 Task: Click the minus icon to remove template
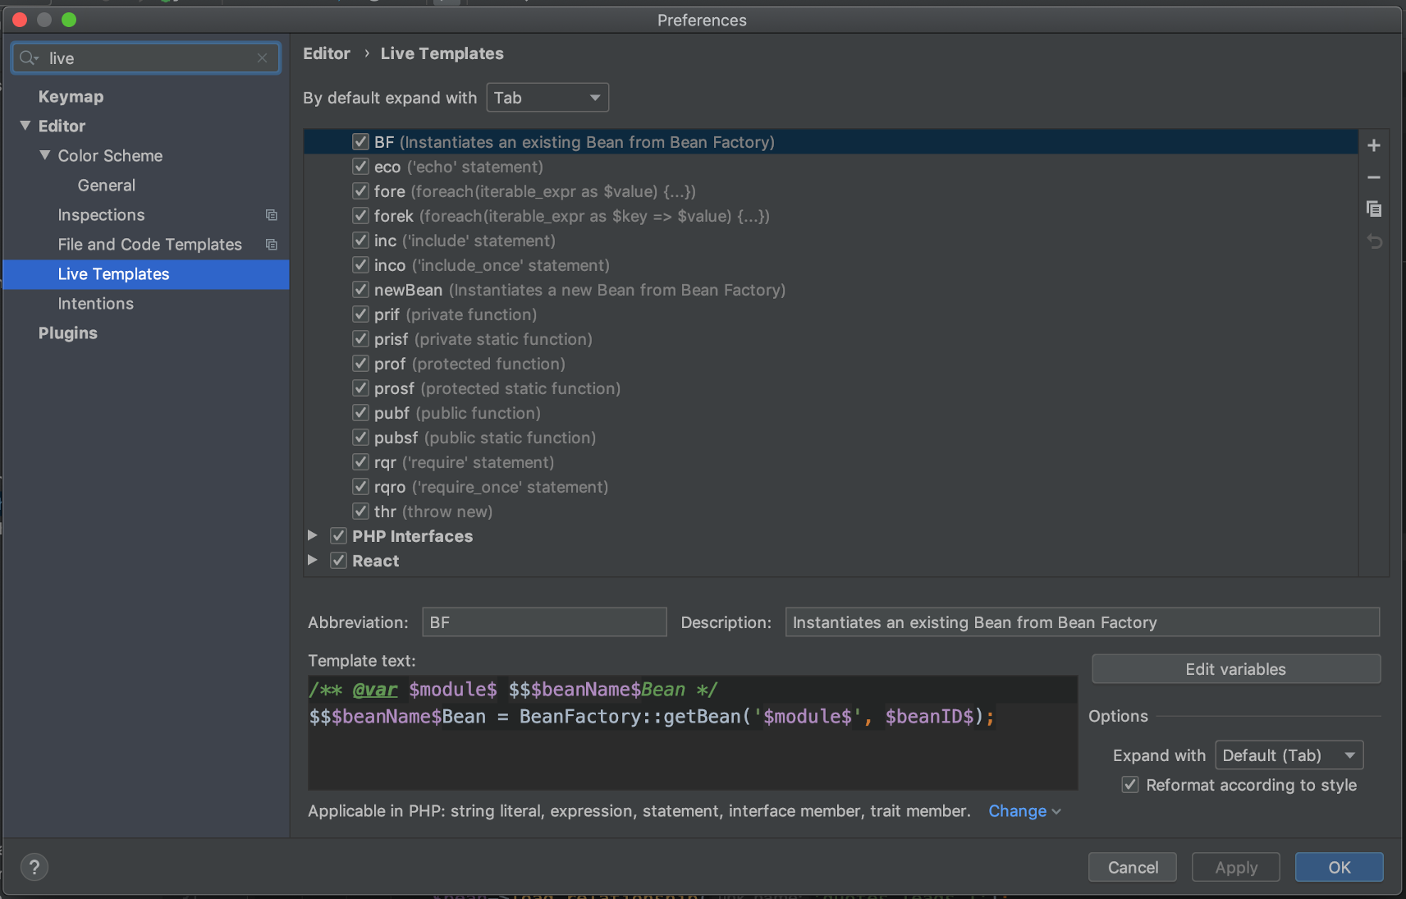click(x=1374, y=178)
